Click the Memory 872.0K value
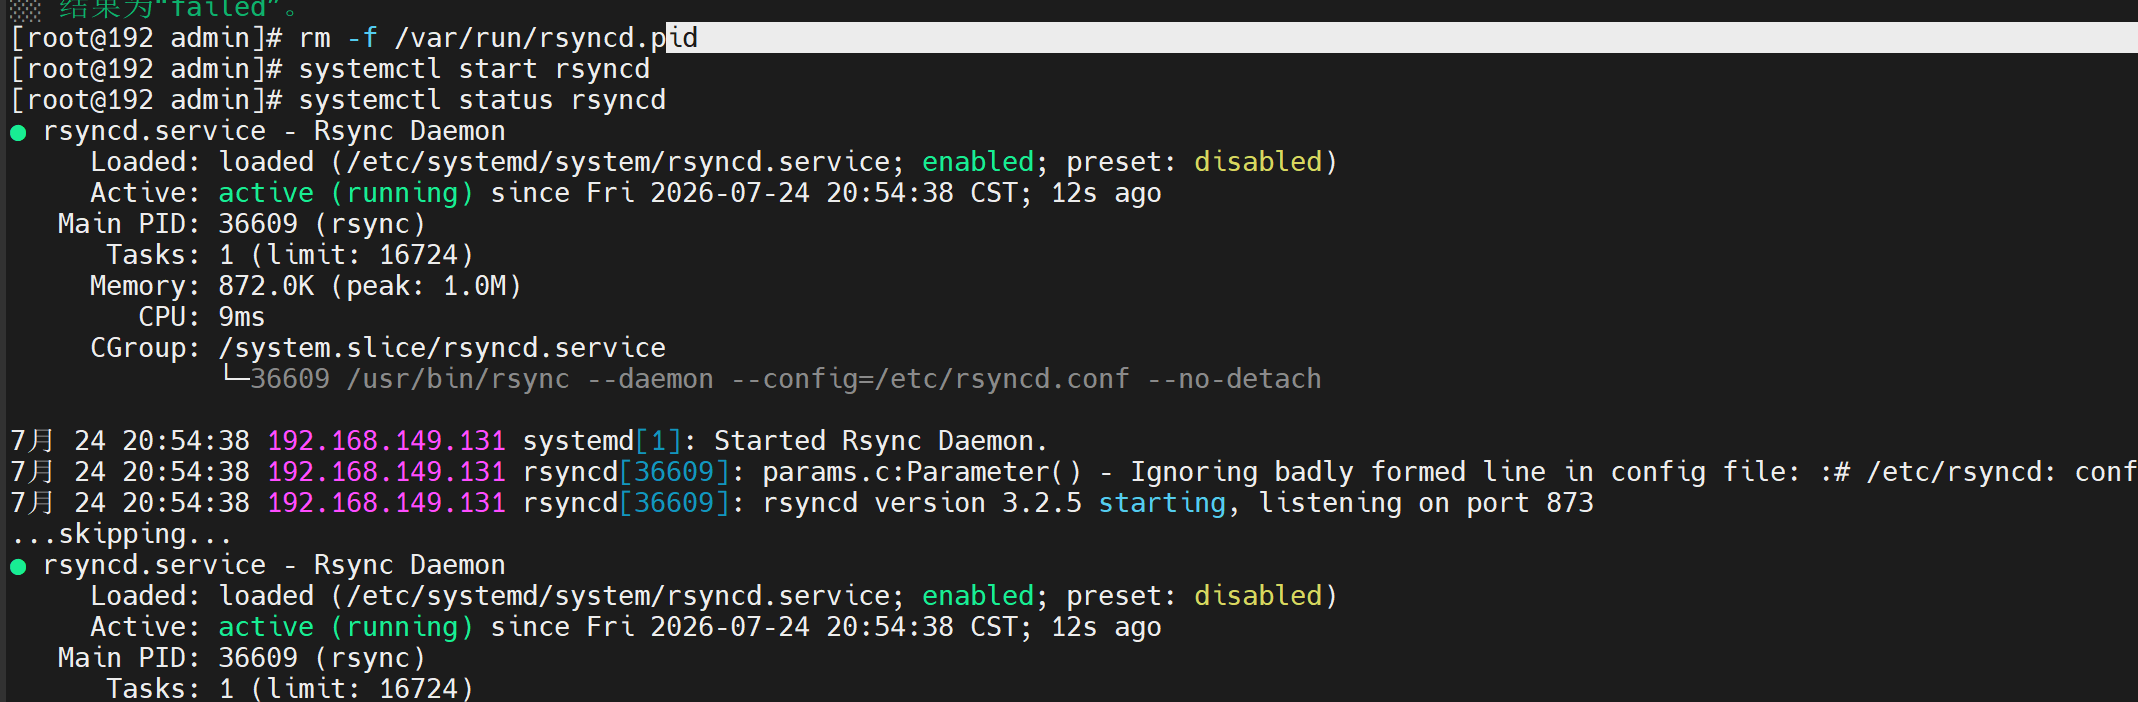This screenshot has height=702, width=2138. coord(266,286)
